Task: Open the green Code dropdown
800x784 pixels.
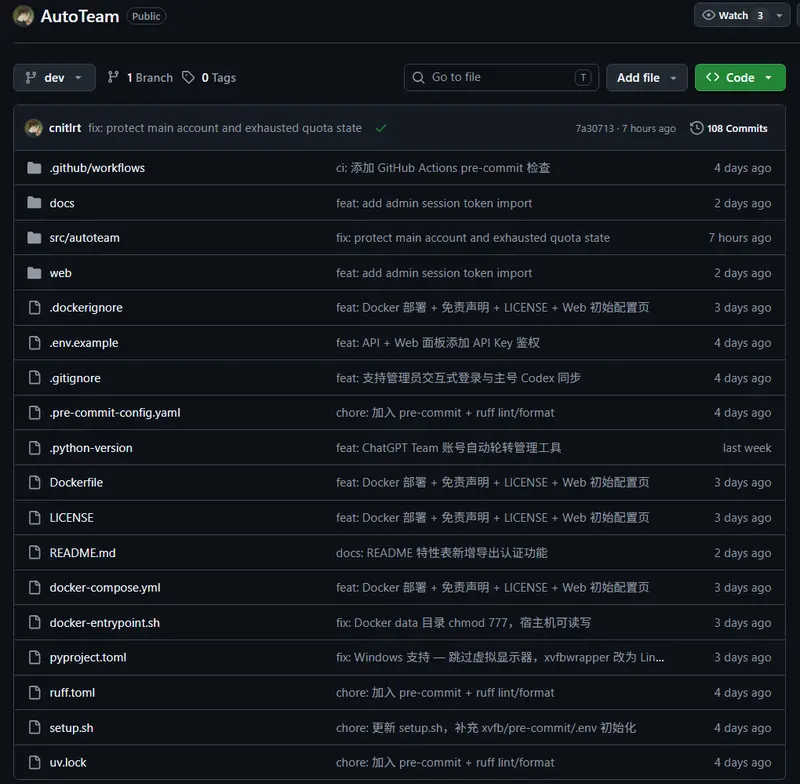Action: [x=740, y=78]
